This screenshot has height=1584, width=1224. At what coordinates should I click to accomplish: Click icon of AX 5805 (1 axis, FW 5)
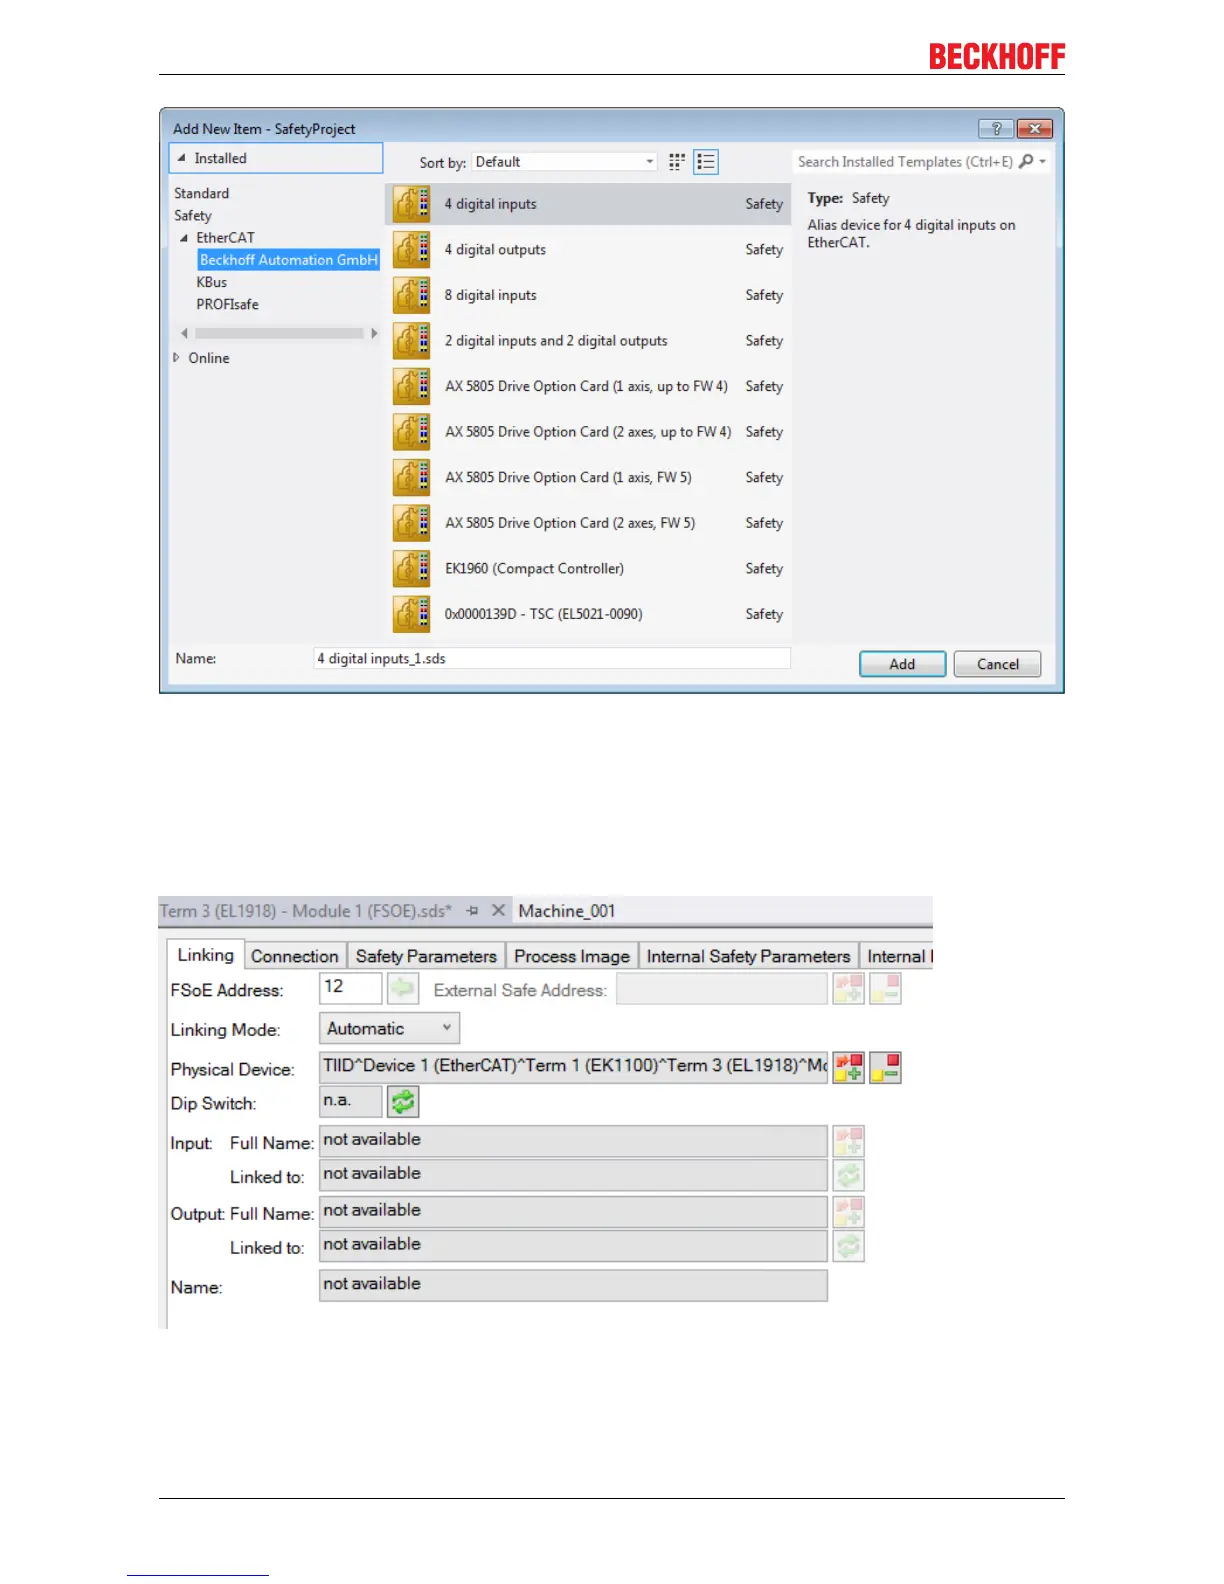(411, 477)
